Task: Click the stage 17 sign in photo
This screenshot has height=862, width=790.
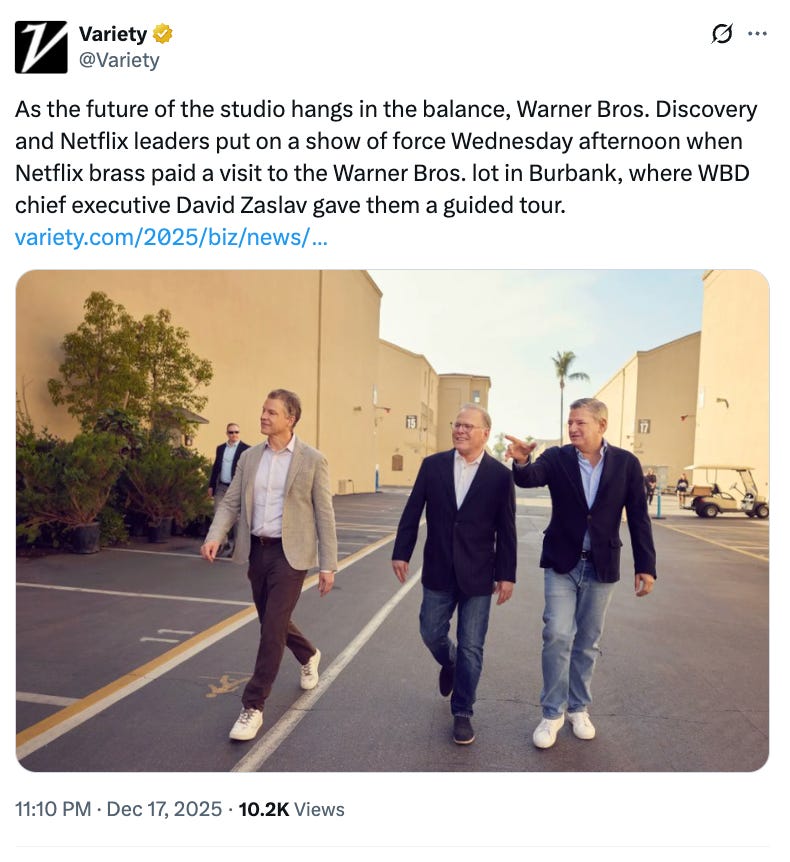Action: tap(644, 426)
